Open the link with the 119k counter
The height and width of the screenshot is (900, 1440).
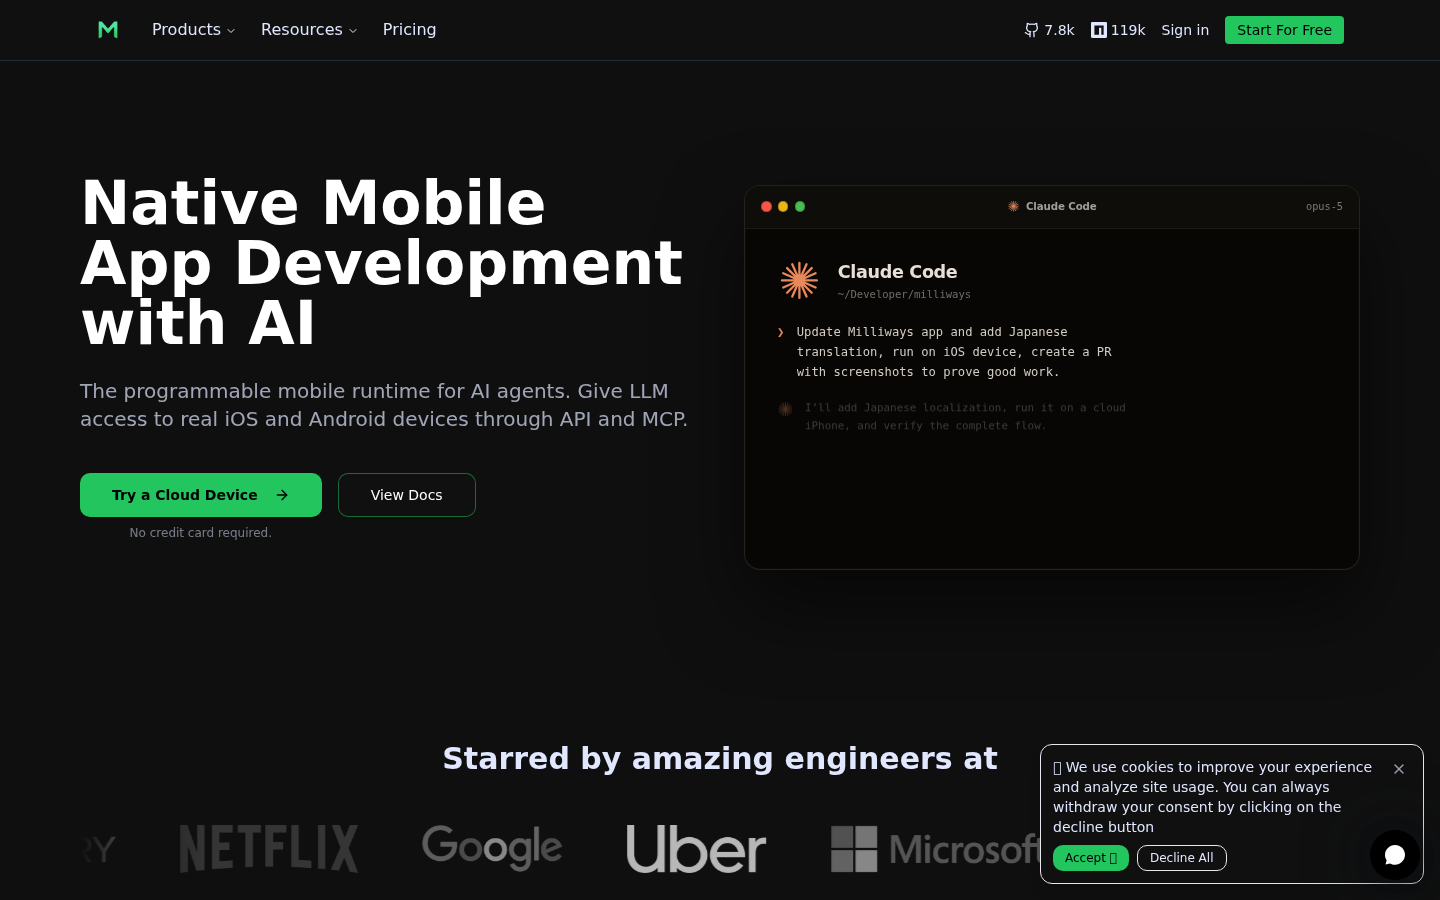tap(1118, 30)
